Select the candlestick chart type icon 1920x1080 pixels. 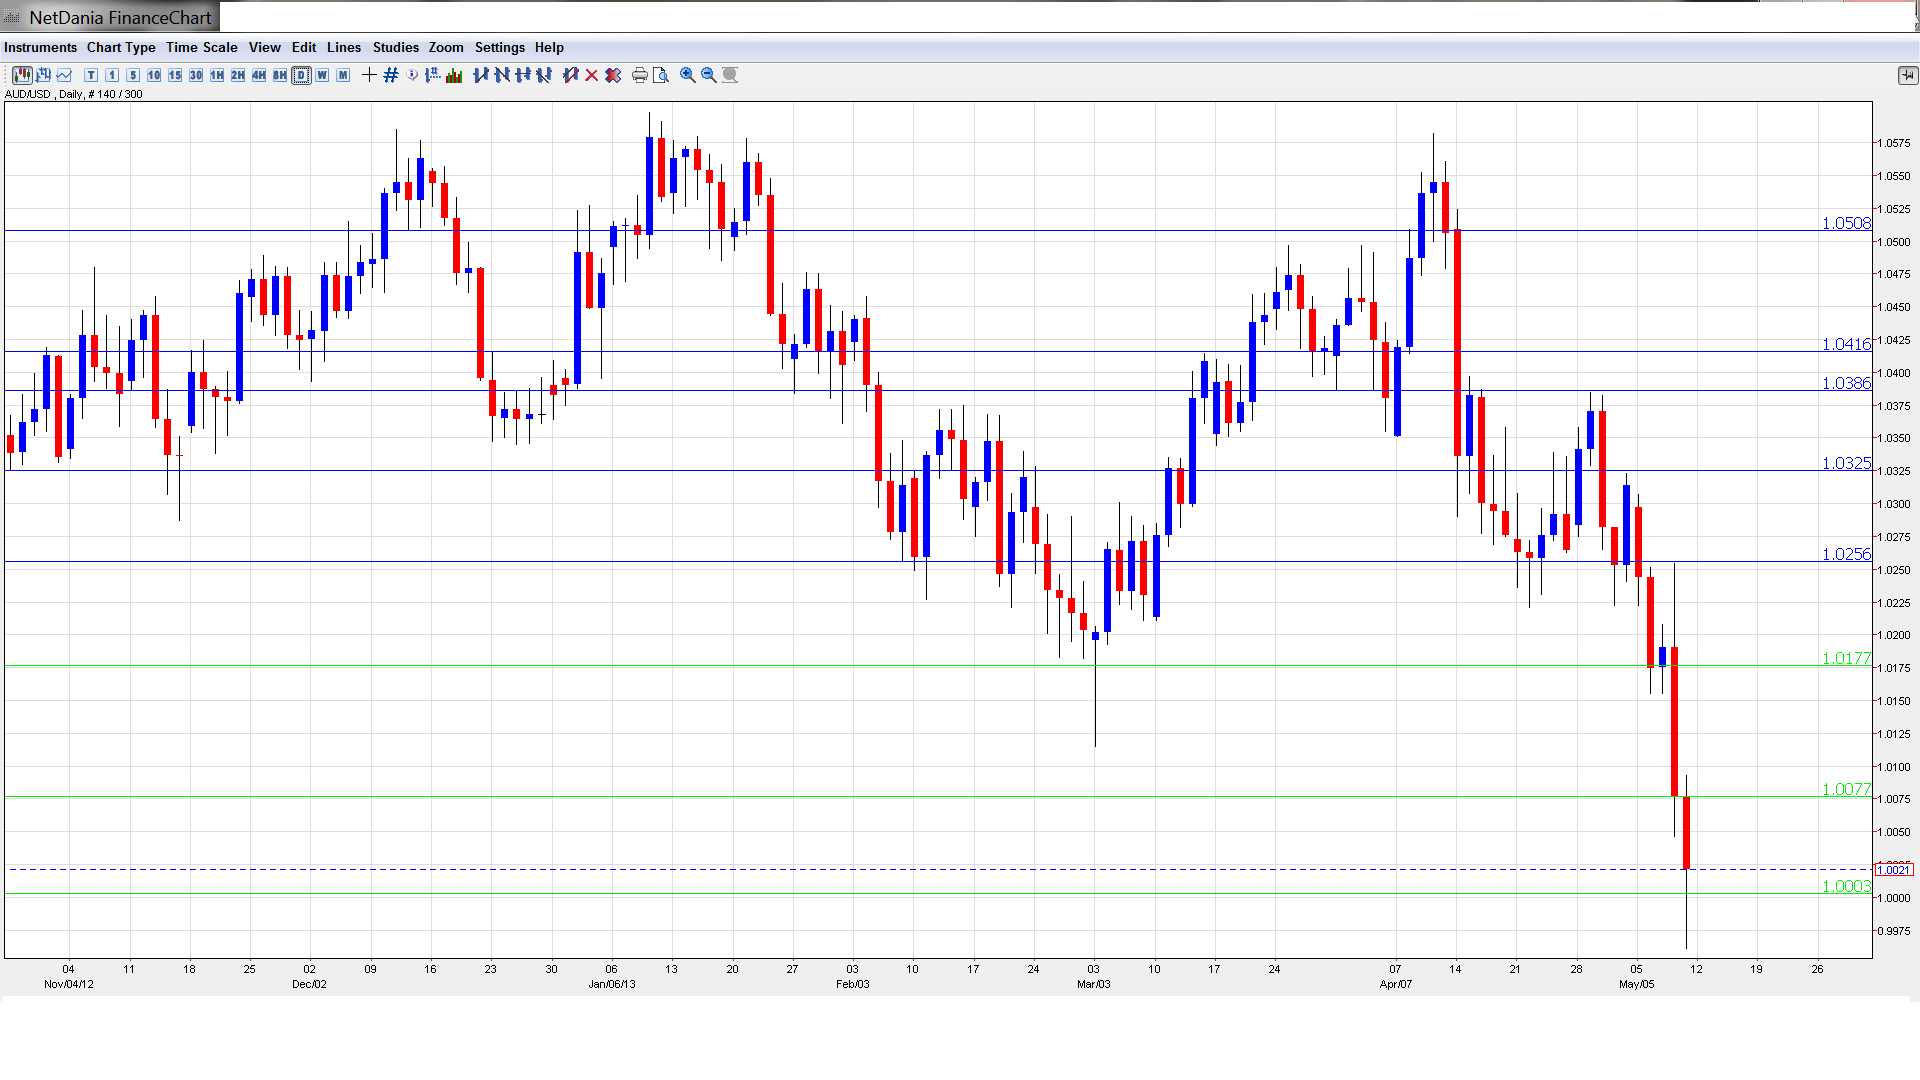[22, 75]
